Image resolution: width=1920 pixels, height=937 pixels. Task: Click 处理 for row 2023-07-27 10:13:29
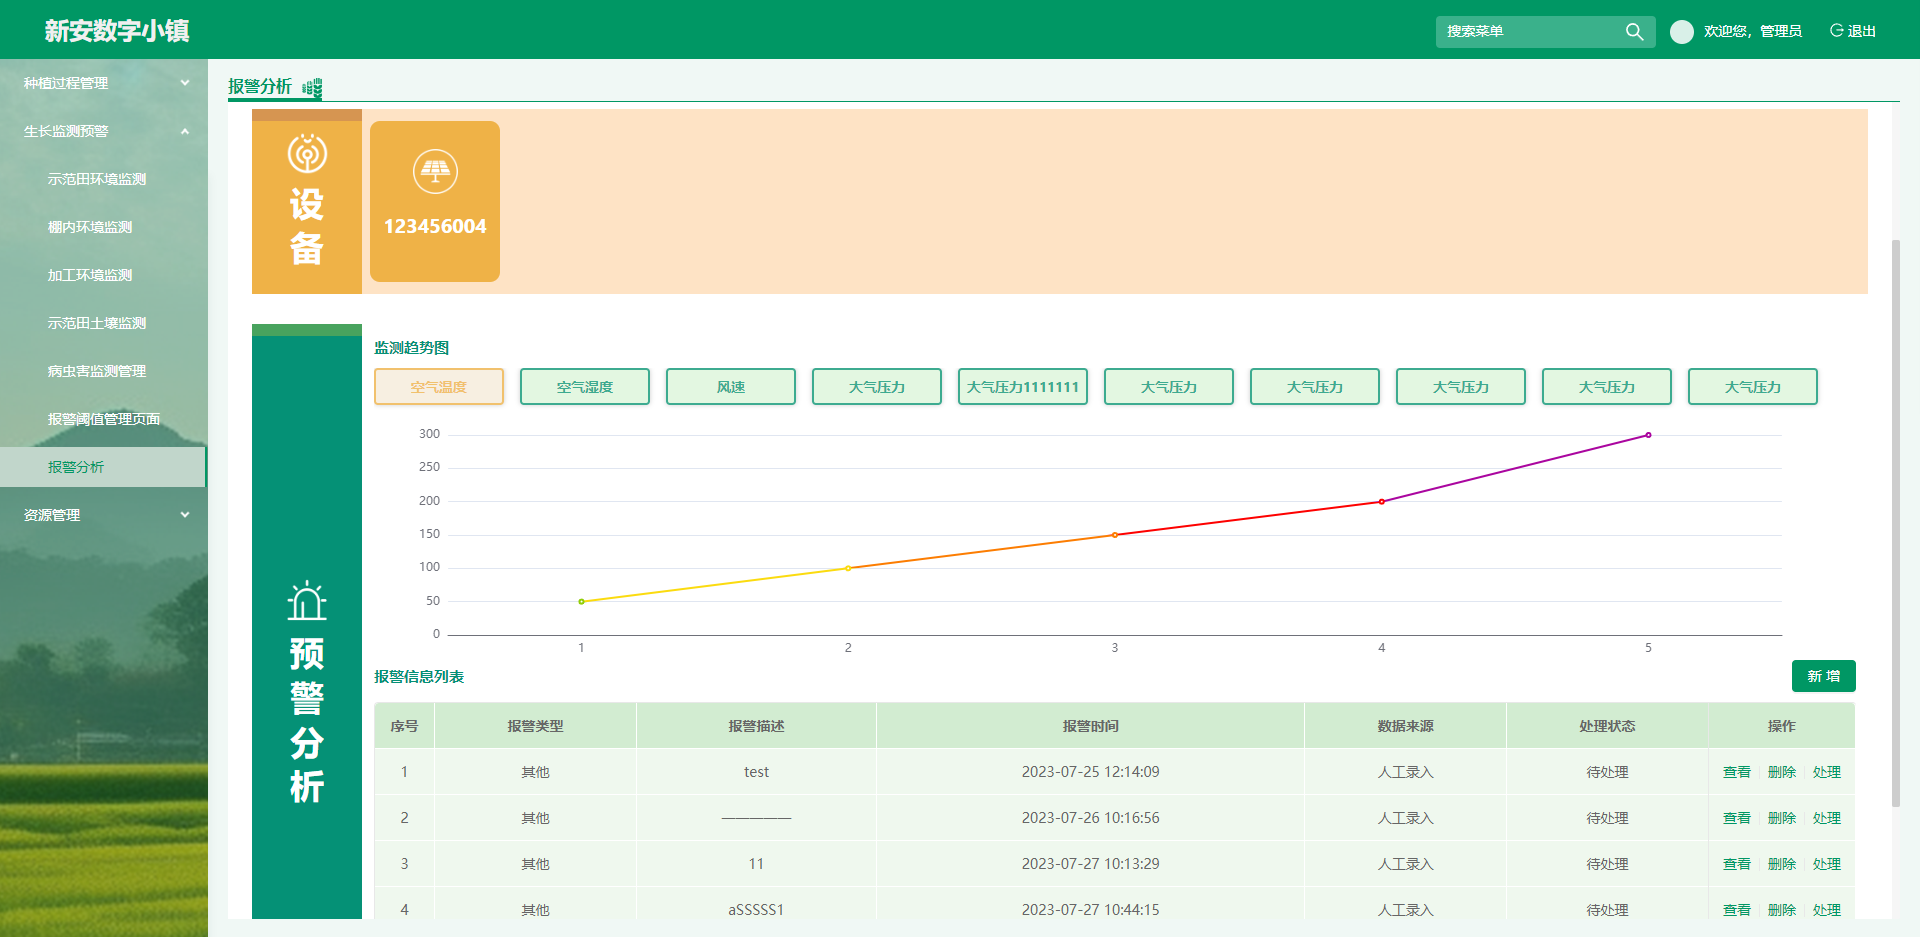coord(1827,864)
